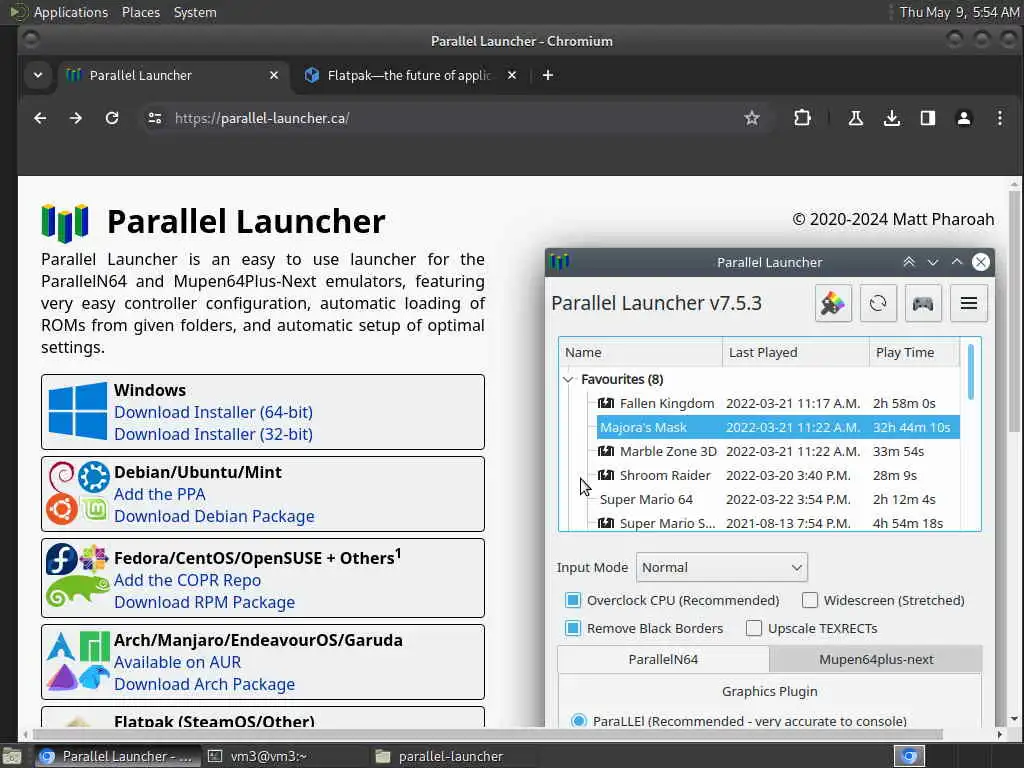Open the launcher hamburger menu

(968, 304)
